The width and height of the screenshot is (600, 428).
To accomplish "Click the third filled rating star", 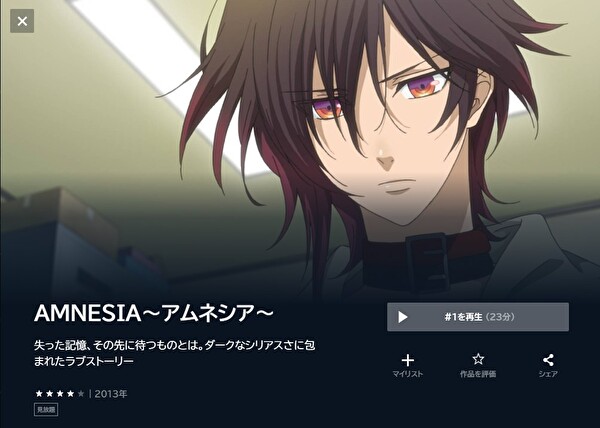I will (x=60, y=393).
